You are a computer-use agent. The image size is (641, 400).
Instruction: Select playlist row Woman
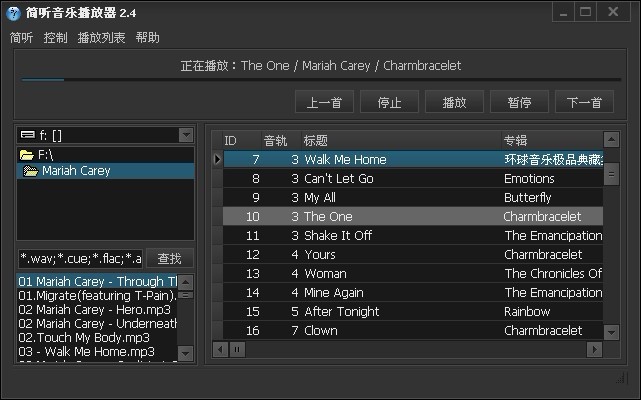click(413, 274)
